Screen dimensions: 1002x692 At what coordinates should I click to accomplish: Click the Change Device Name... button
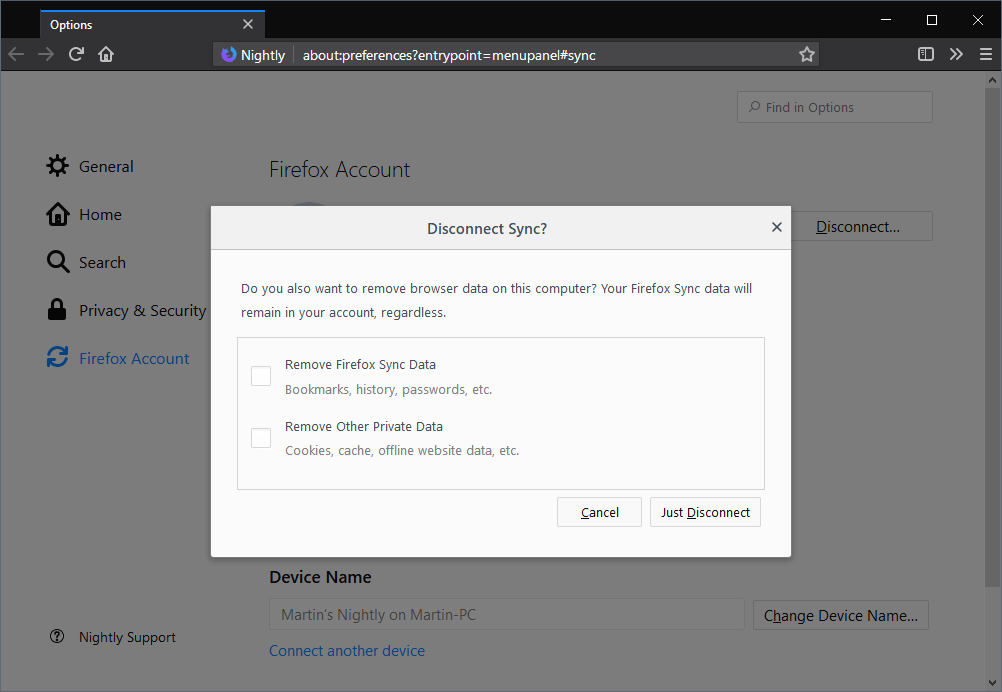click(x=841, y=615)
